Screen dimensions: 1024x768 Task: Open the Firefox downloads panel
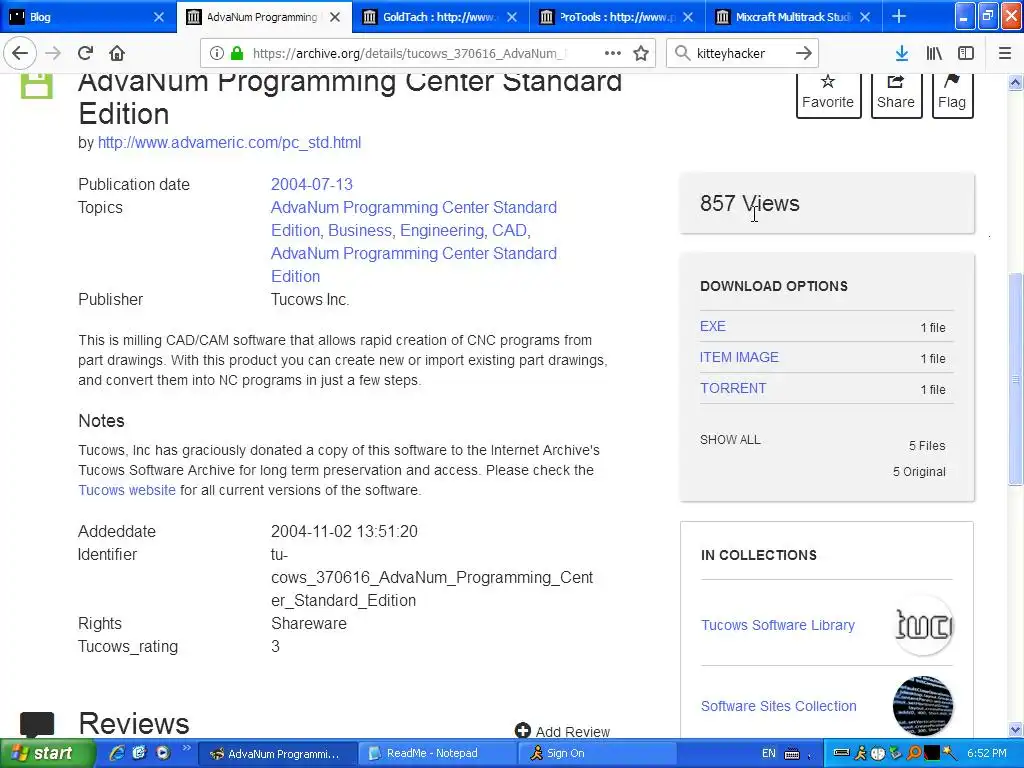[902, 54]
